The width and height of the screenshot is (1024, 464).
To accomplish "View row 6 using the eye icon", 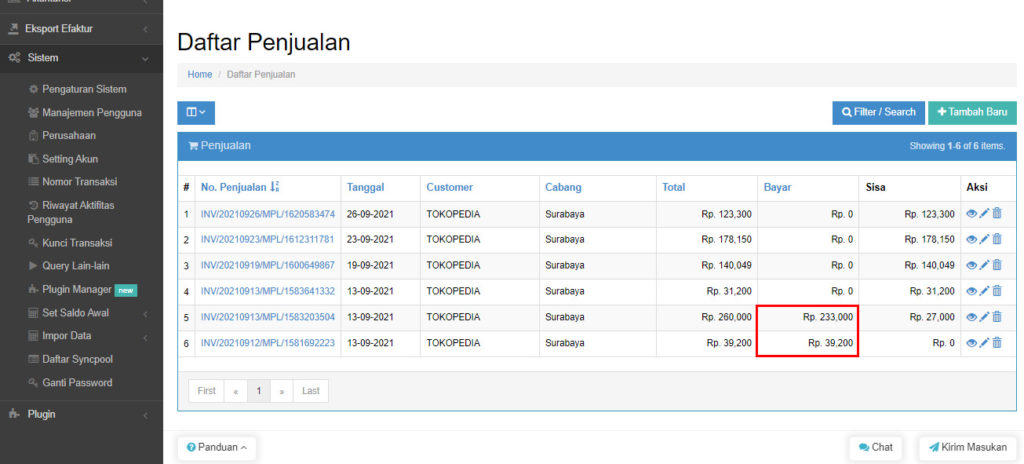I will pyautogui.click(x=971, y=343).
